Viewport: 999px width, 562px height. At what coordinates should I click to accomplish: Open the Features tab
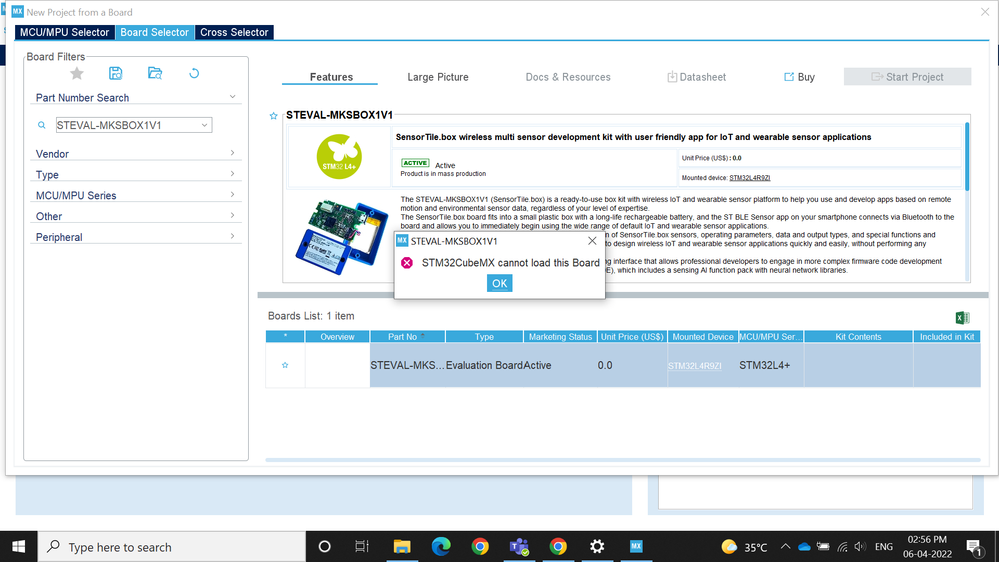click(x=331, y=77)
